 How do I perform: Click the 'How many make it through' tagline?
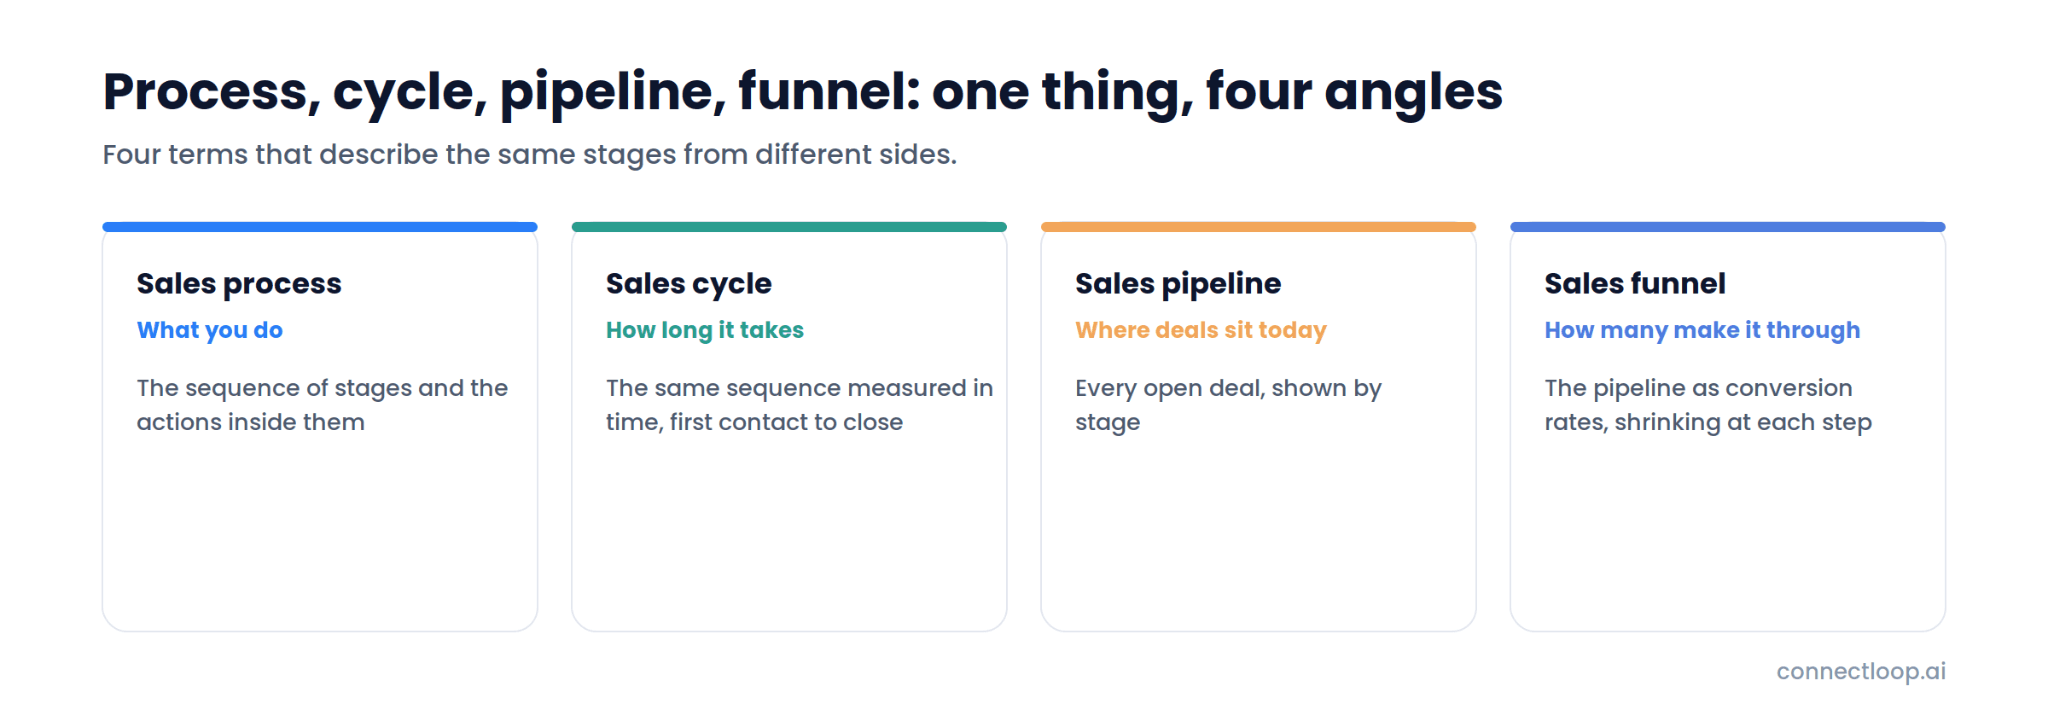coord(1702,330)
